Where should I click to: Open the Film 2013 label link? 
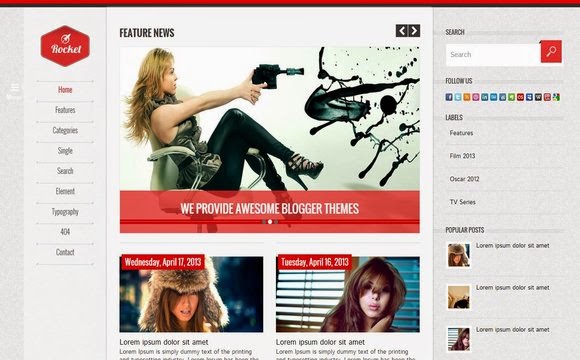[x=462, y=156]
